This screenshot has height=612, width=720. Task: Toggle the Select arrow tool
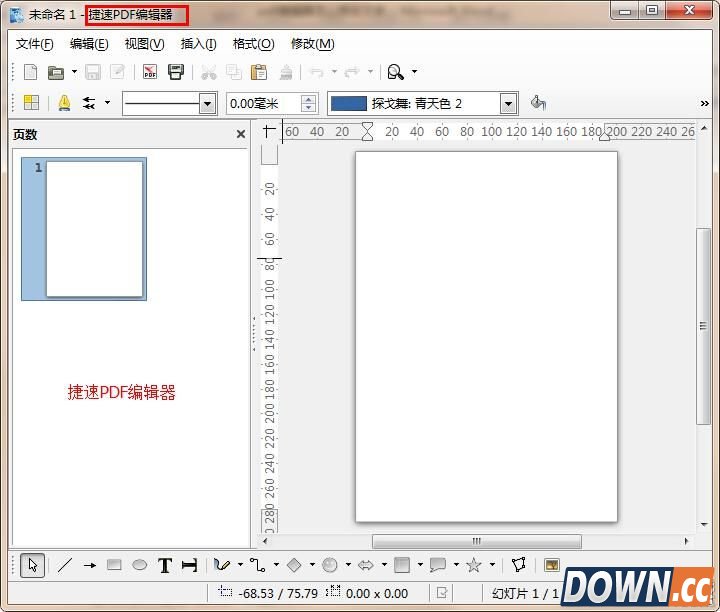(x=32, y=565)
